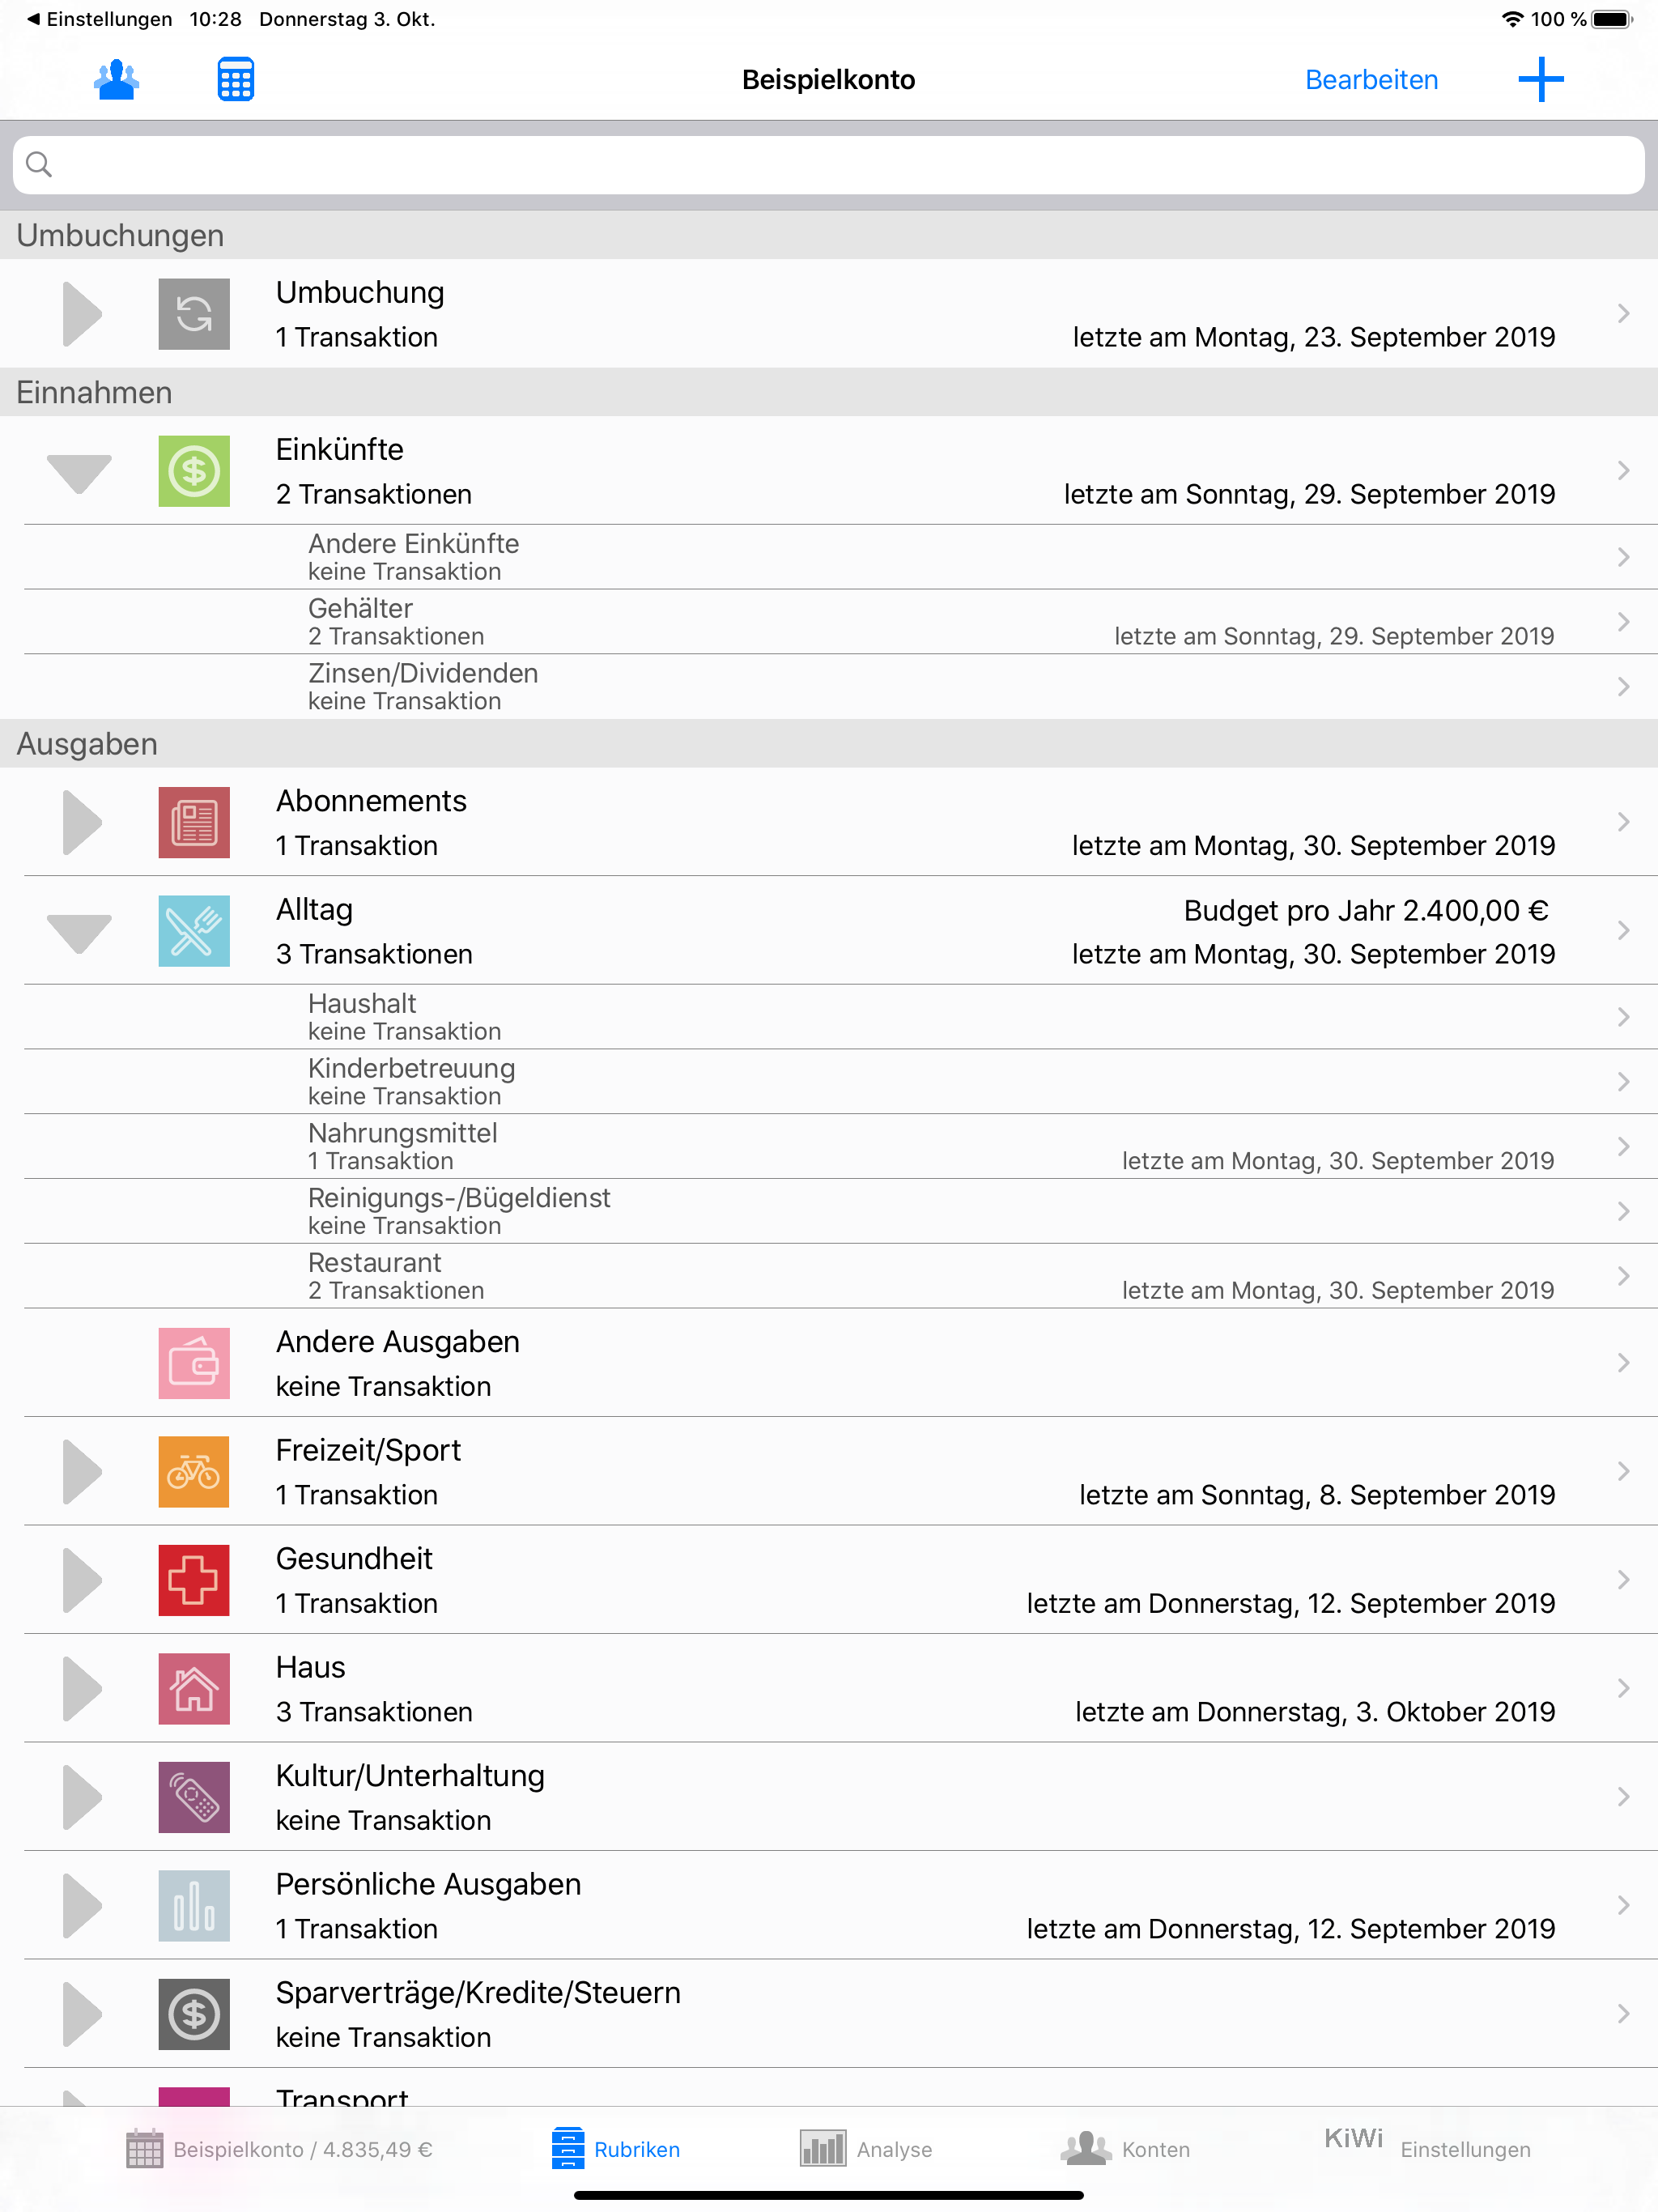This screenshot has width=1658, height=2212.
Task: Select the Alltag cutlery icon
Action: [193, 931]
